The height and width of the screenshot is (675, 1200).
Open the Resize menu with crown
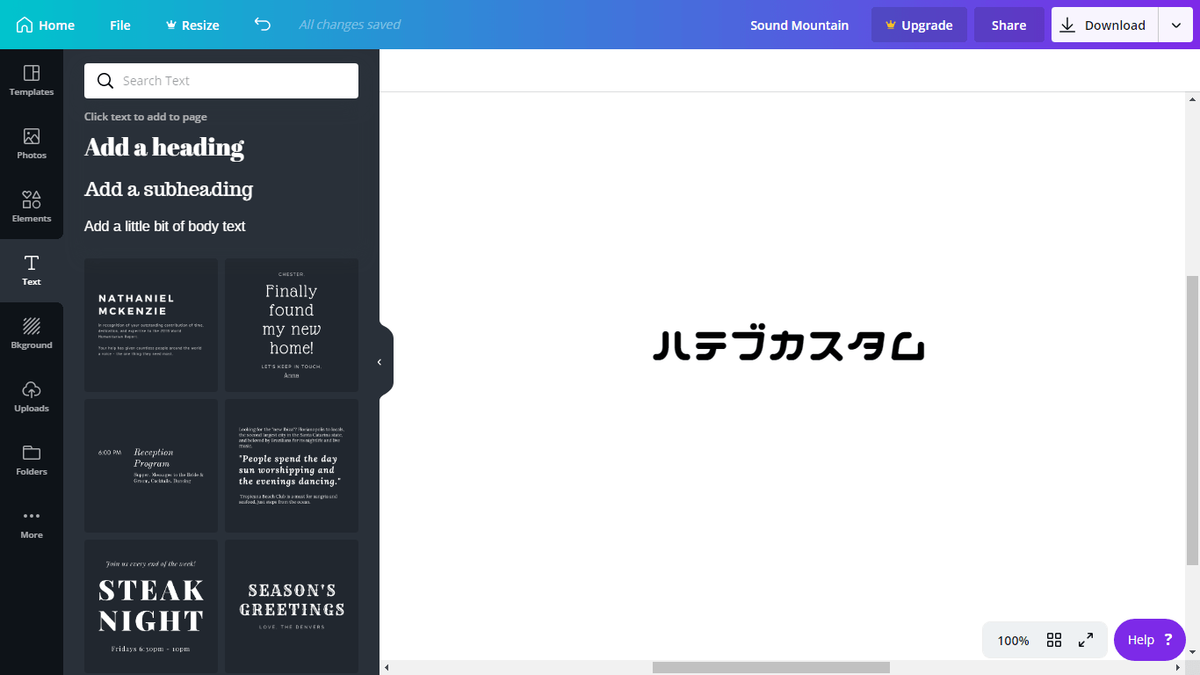pyautogui.click(x=192, y=25)
